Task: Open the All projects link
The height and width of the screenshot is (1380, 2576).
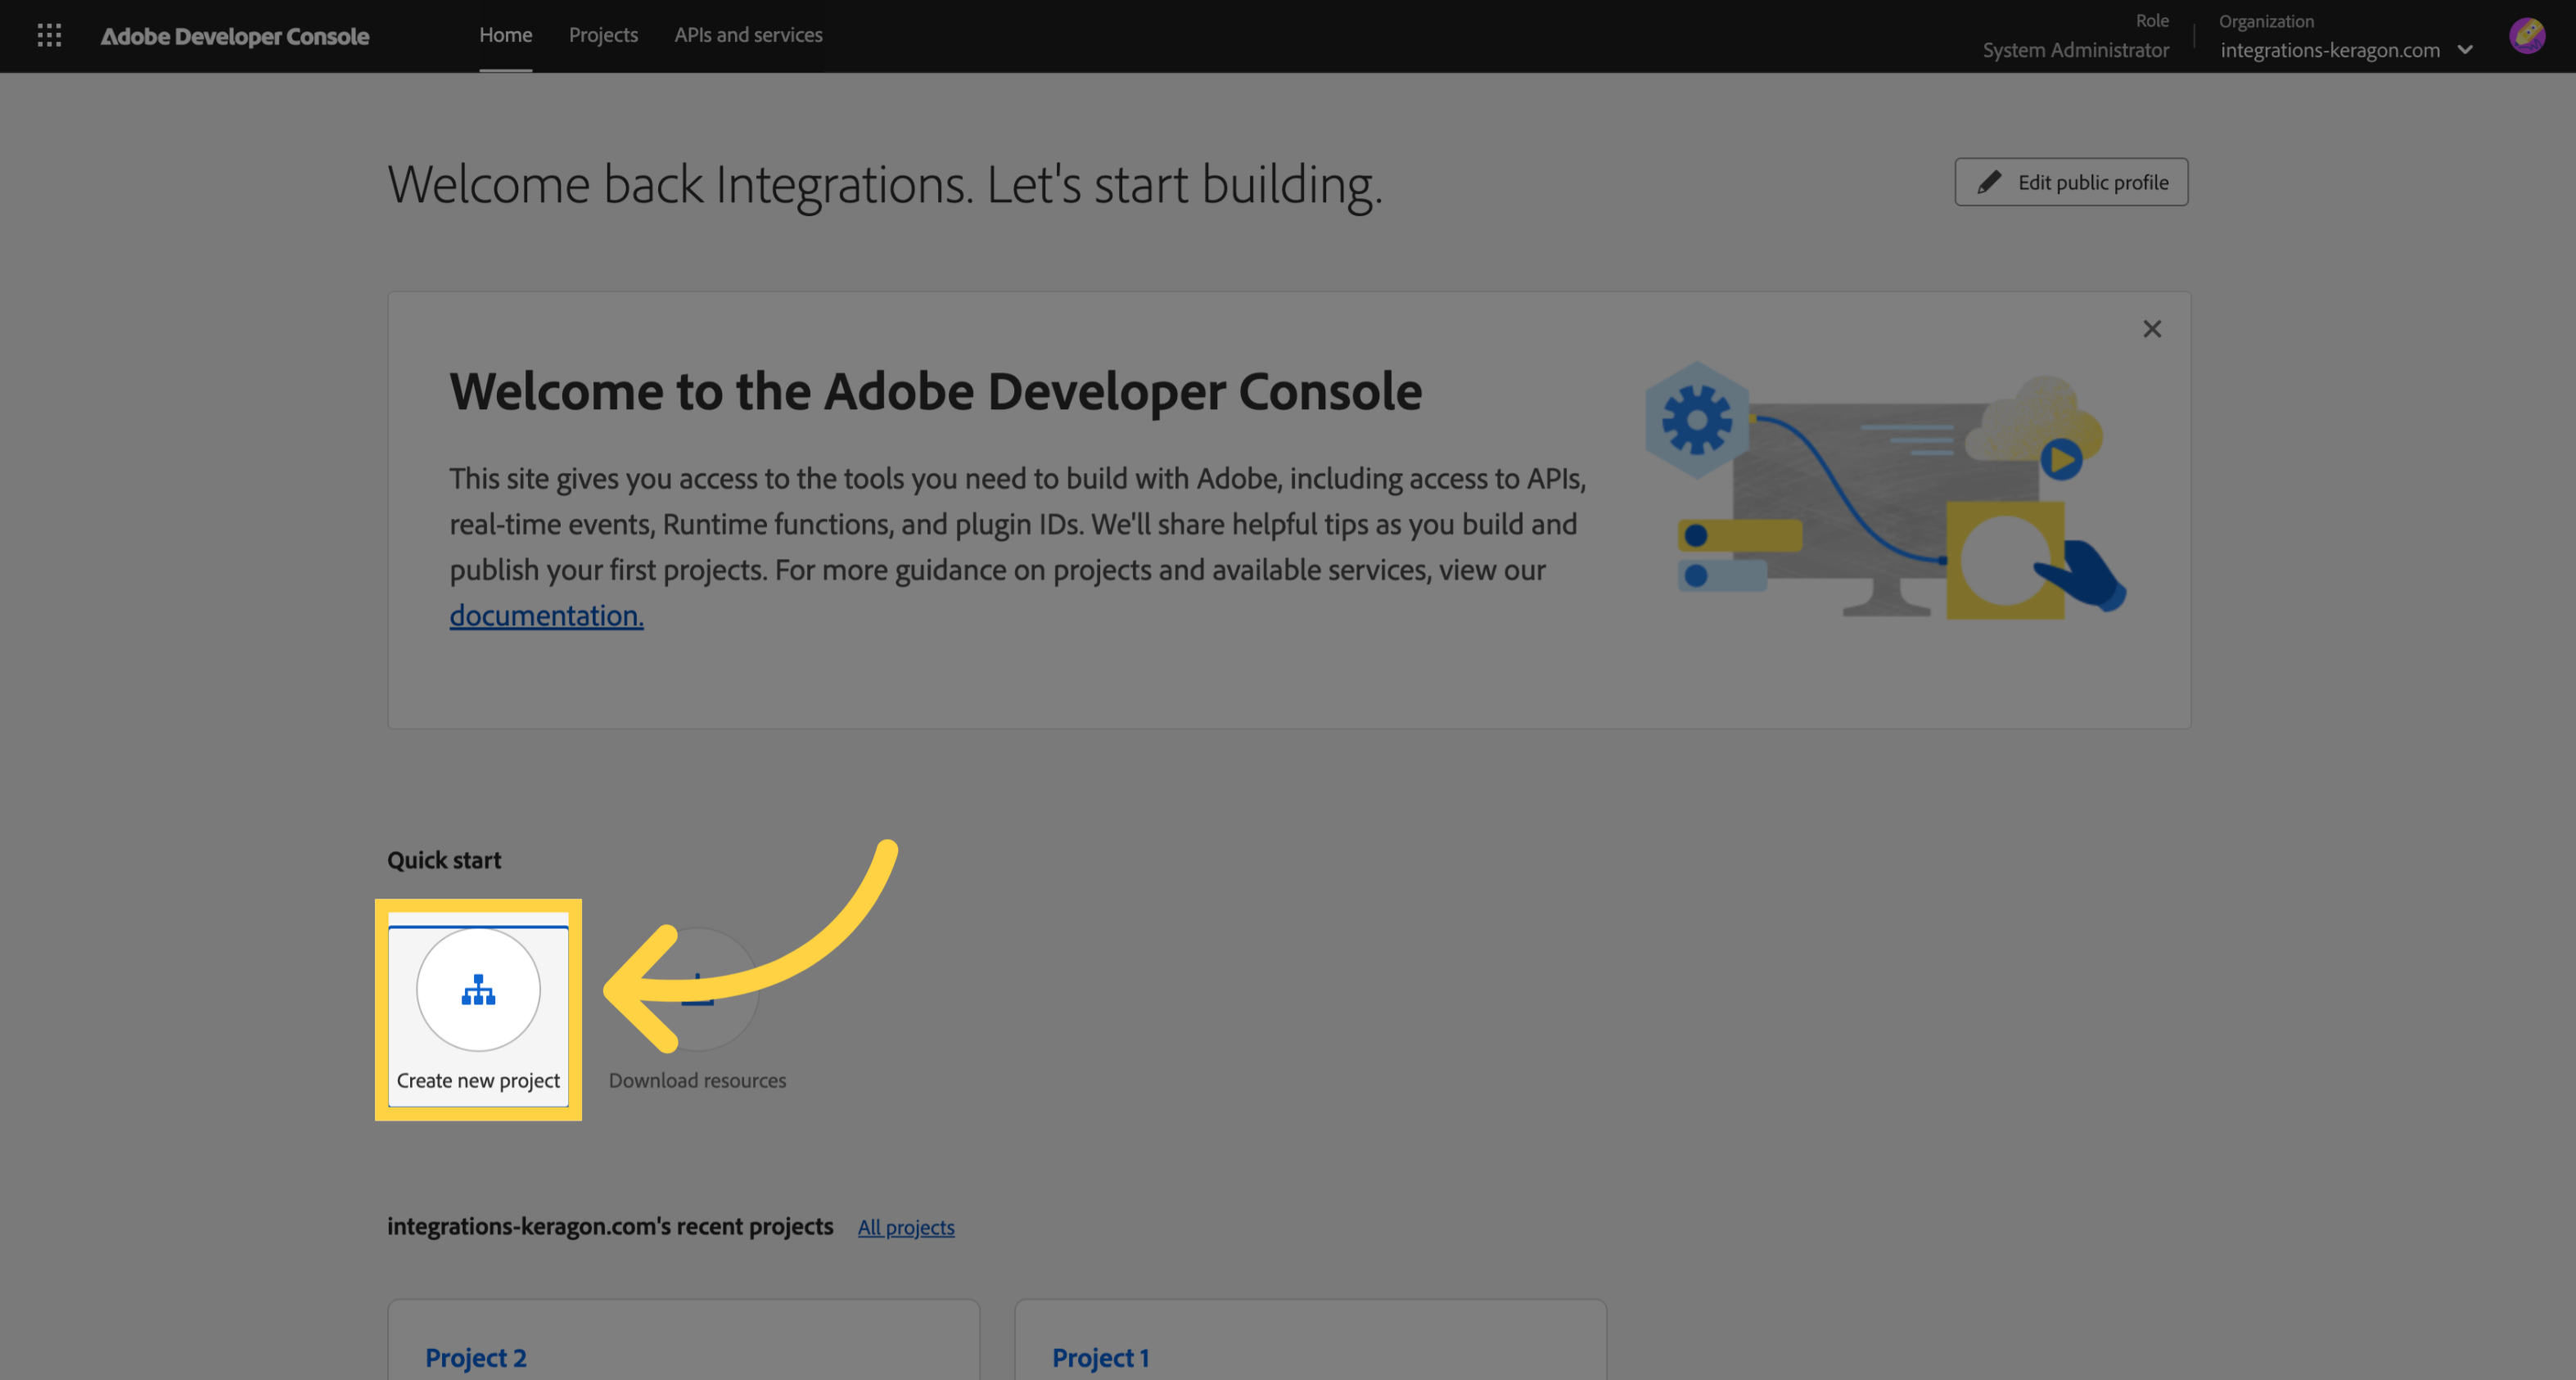Action: point(906,1227)
